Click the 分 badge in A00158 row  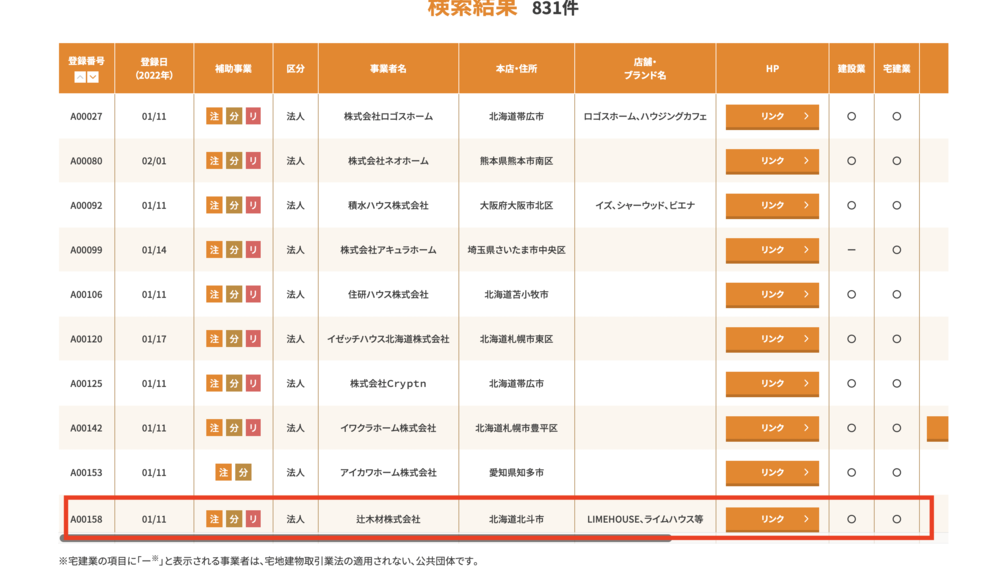point(234,519)
